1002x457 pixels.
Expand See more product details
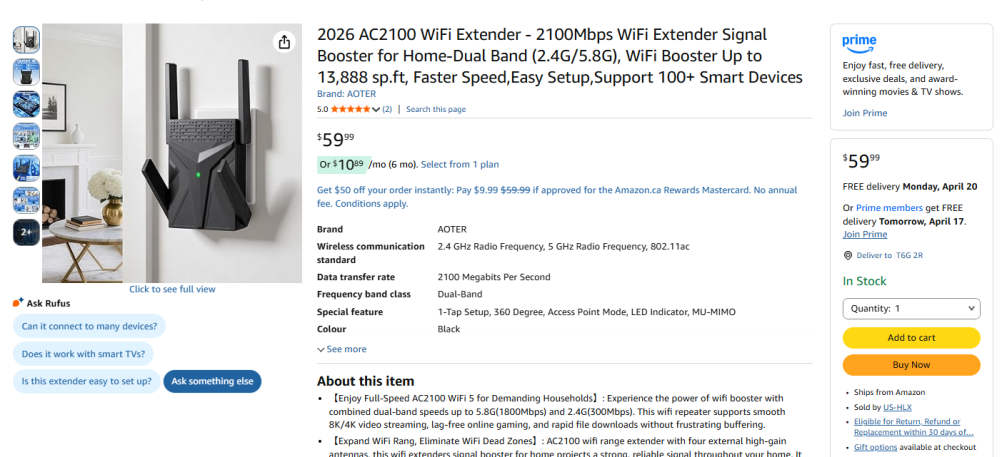coord(341,349)
